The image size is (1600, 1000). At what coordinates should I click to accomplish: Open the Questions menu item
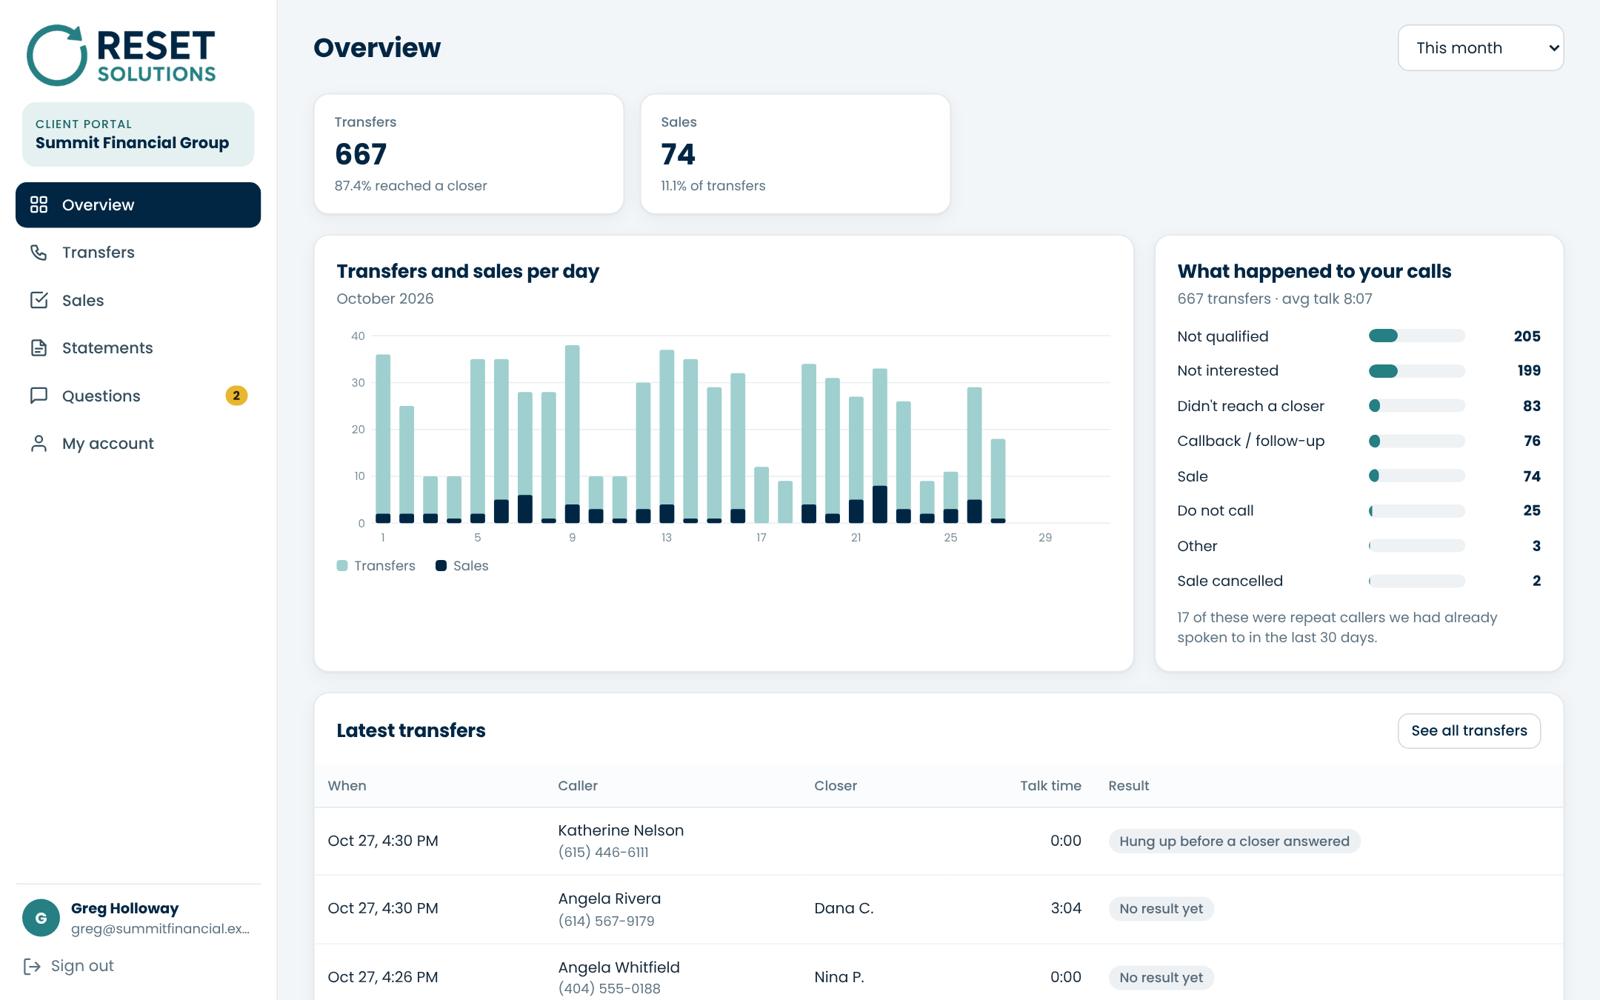[x=138, y=396]
